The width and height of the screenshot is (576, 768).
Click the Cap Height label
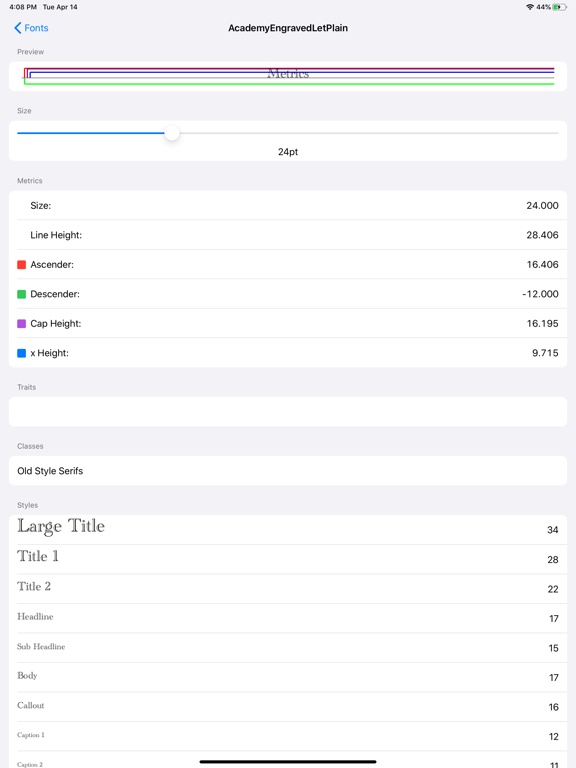pyautogui.click(x=55, y=323)
